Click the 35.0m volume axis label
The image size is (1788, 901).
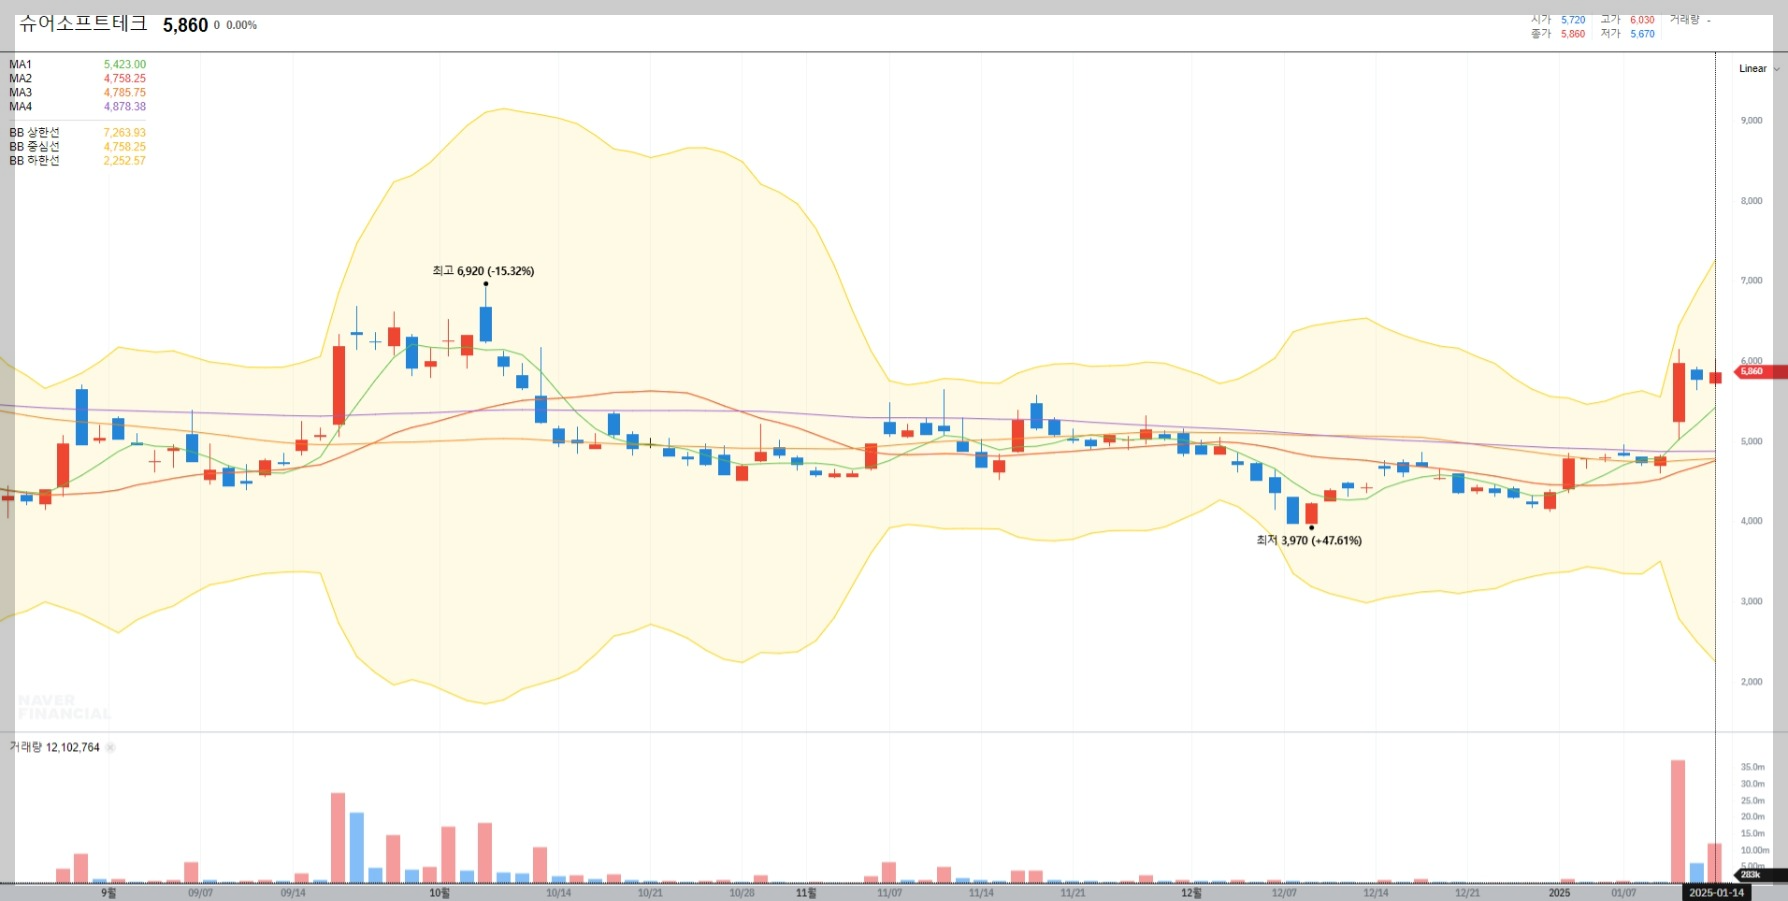click(1752, 767)
